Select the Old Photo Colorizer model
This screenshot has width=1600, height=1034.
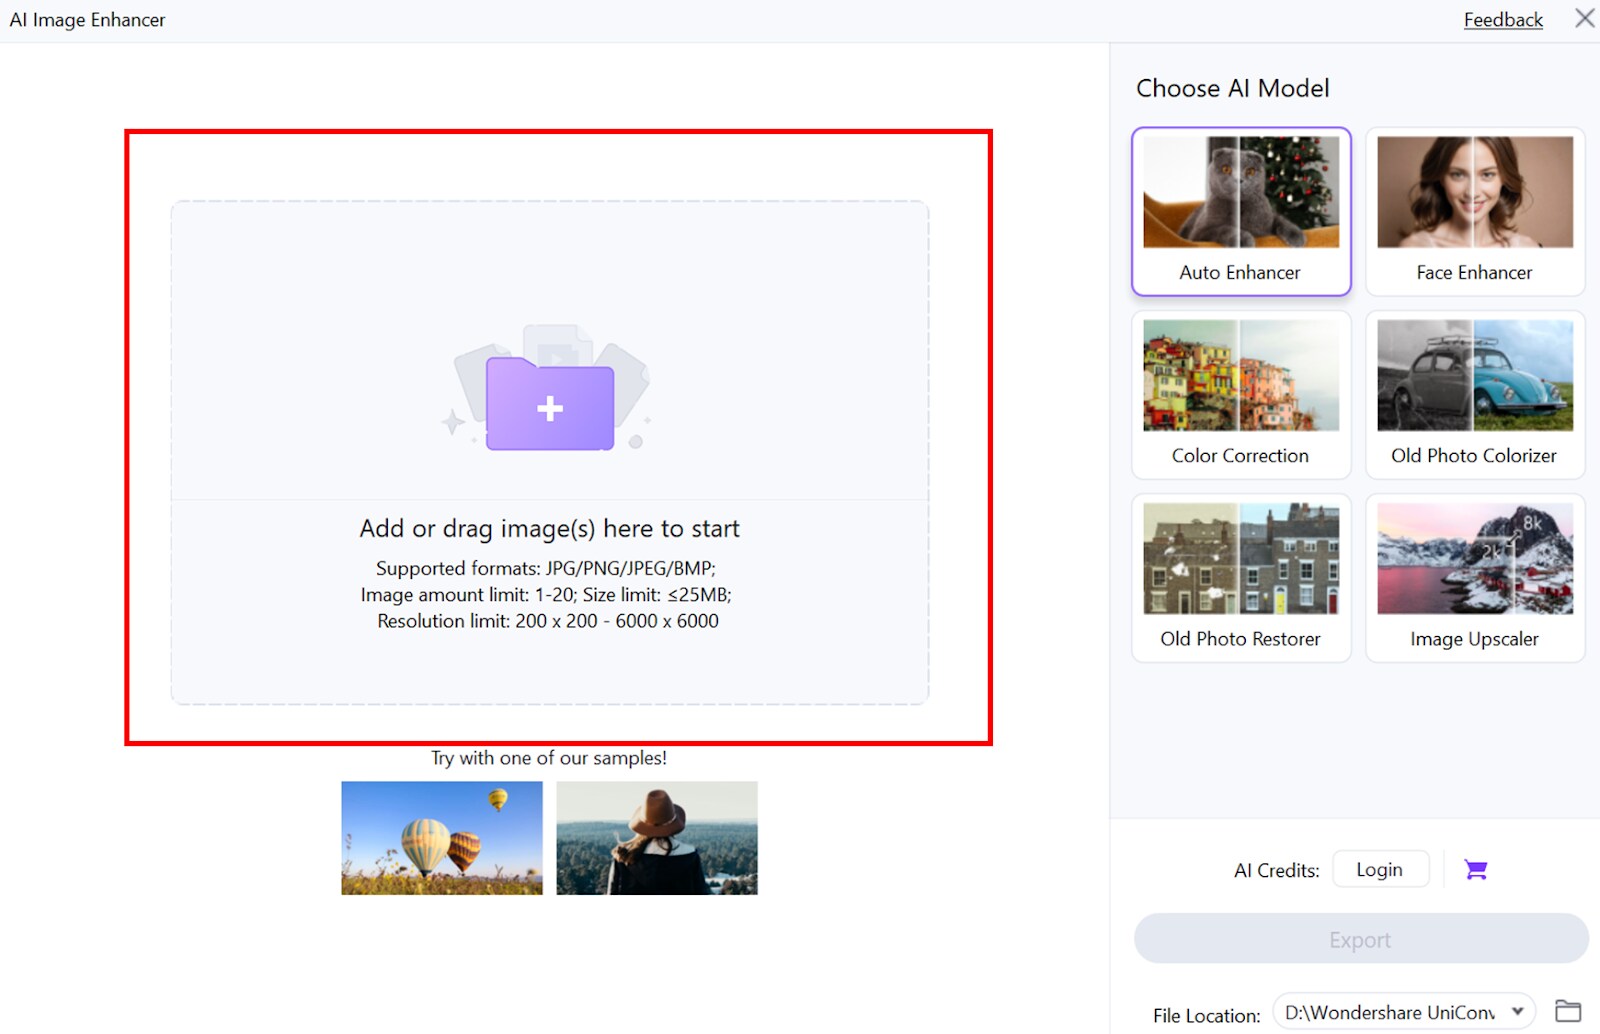click(x=1474, y=393)
